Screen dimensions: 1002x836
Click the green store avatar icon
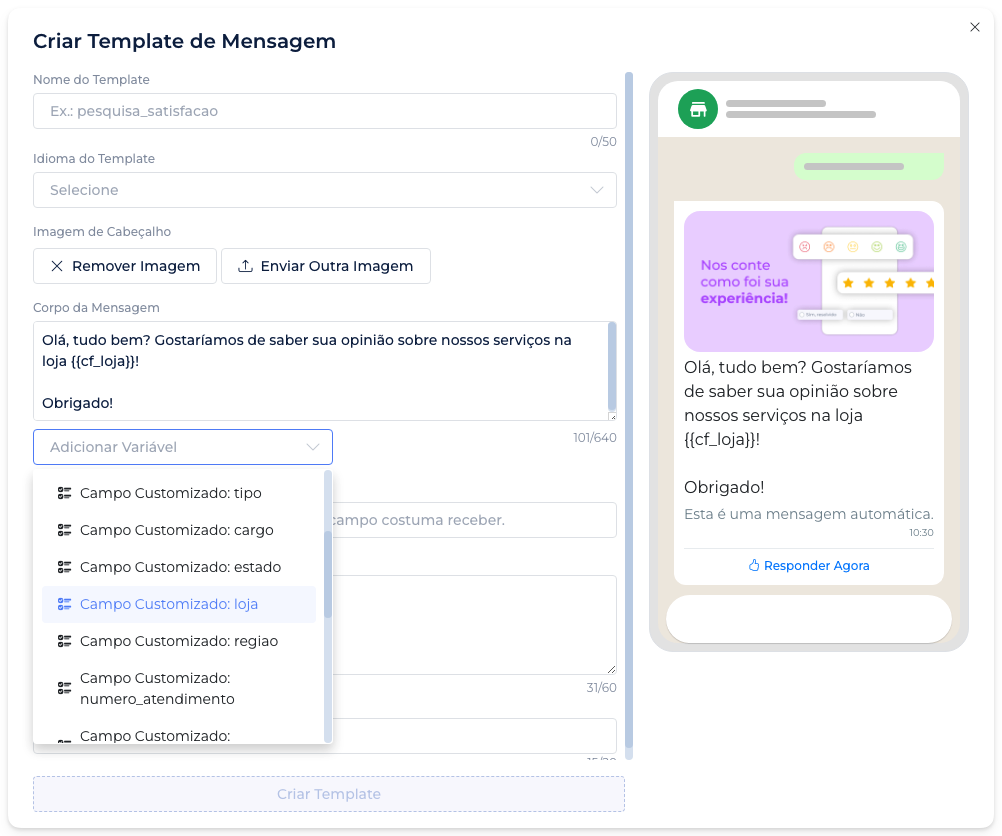(x=698, y=109)
